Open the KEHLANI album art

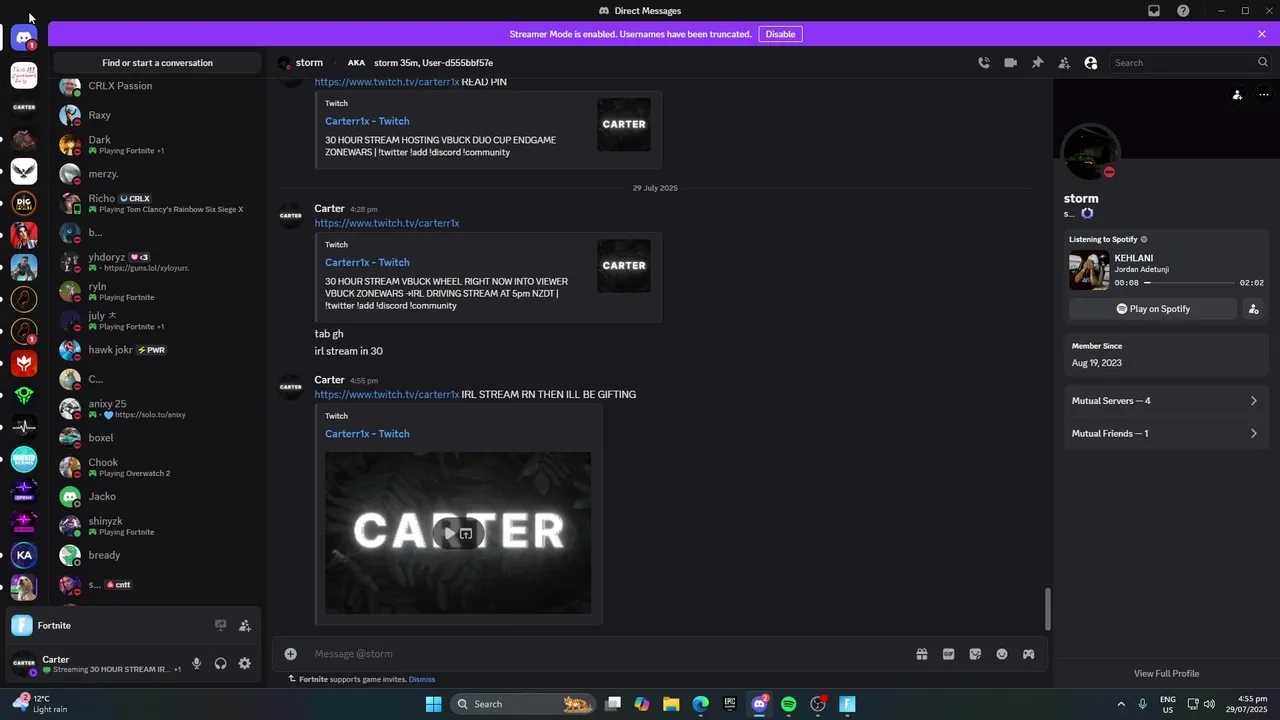(x=1089, y=271)
